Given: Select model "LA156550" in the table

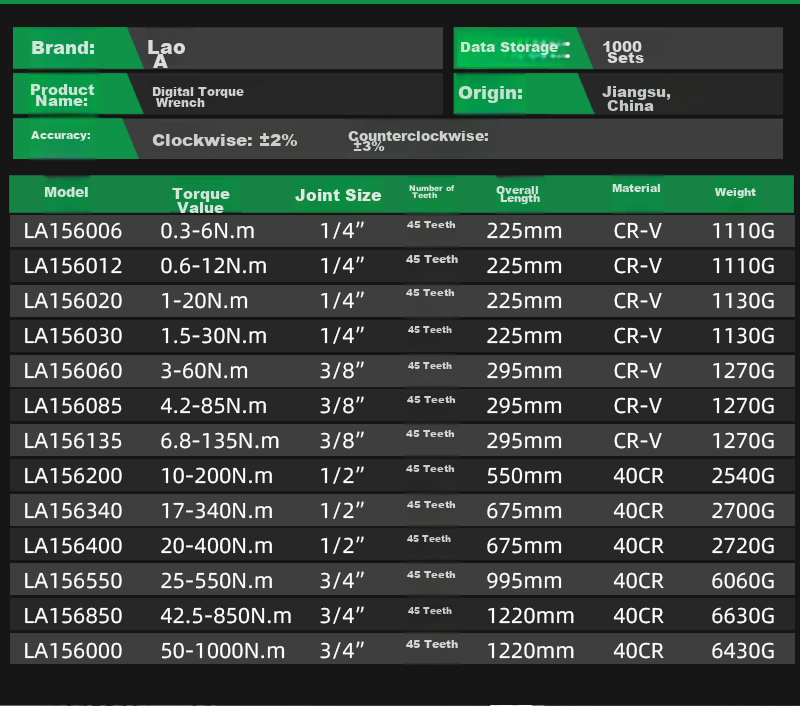Looking at the screenshot, I should (73, 581).
